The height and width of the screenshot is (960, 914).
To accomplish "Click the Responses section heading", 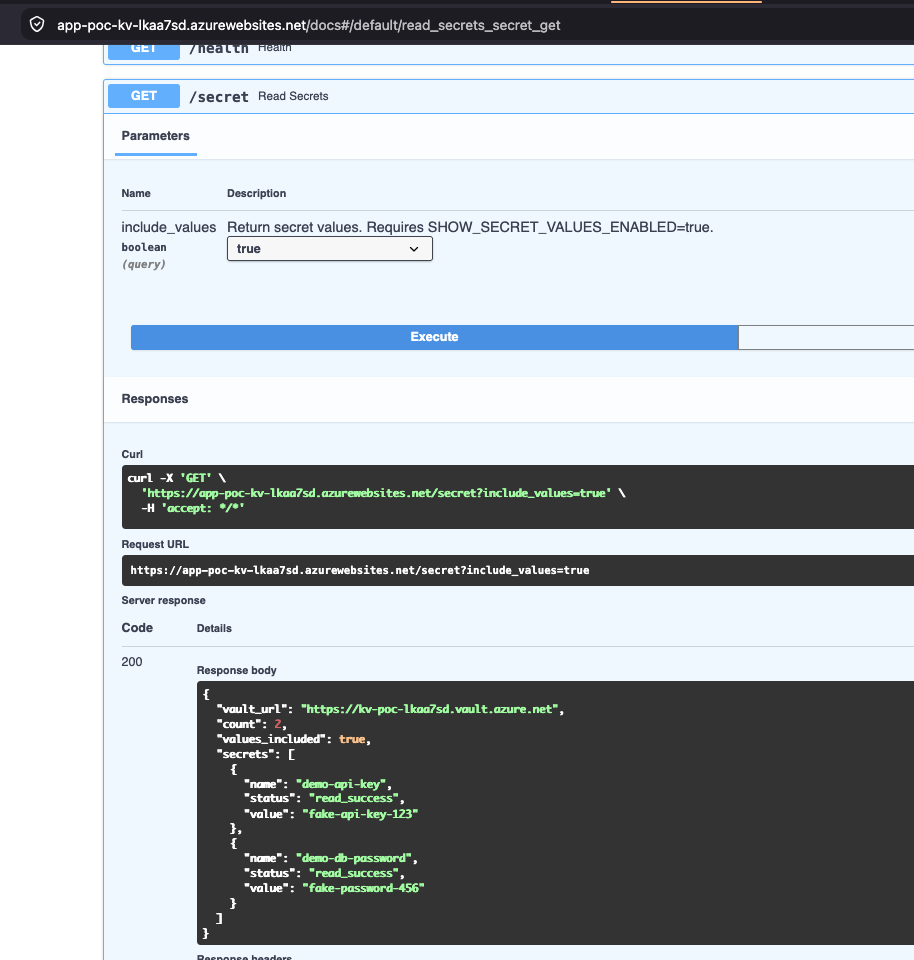I will pos(155,399).
